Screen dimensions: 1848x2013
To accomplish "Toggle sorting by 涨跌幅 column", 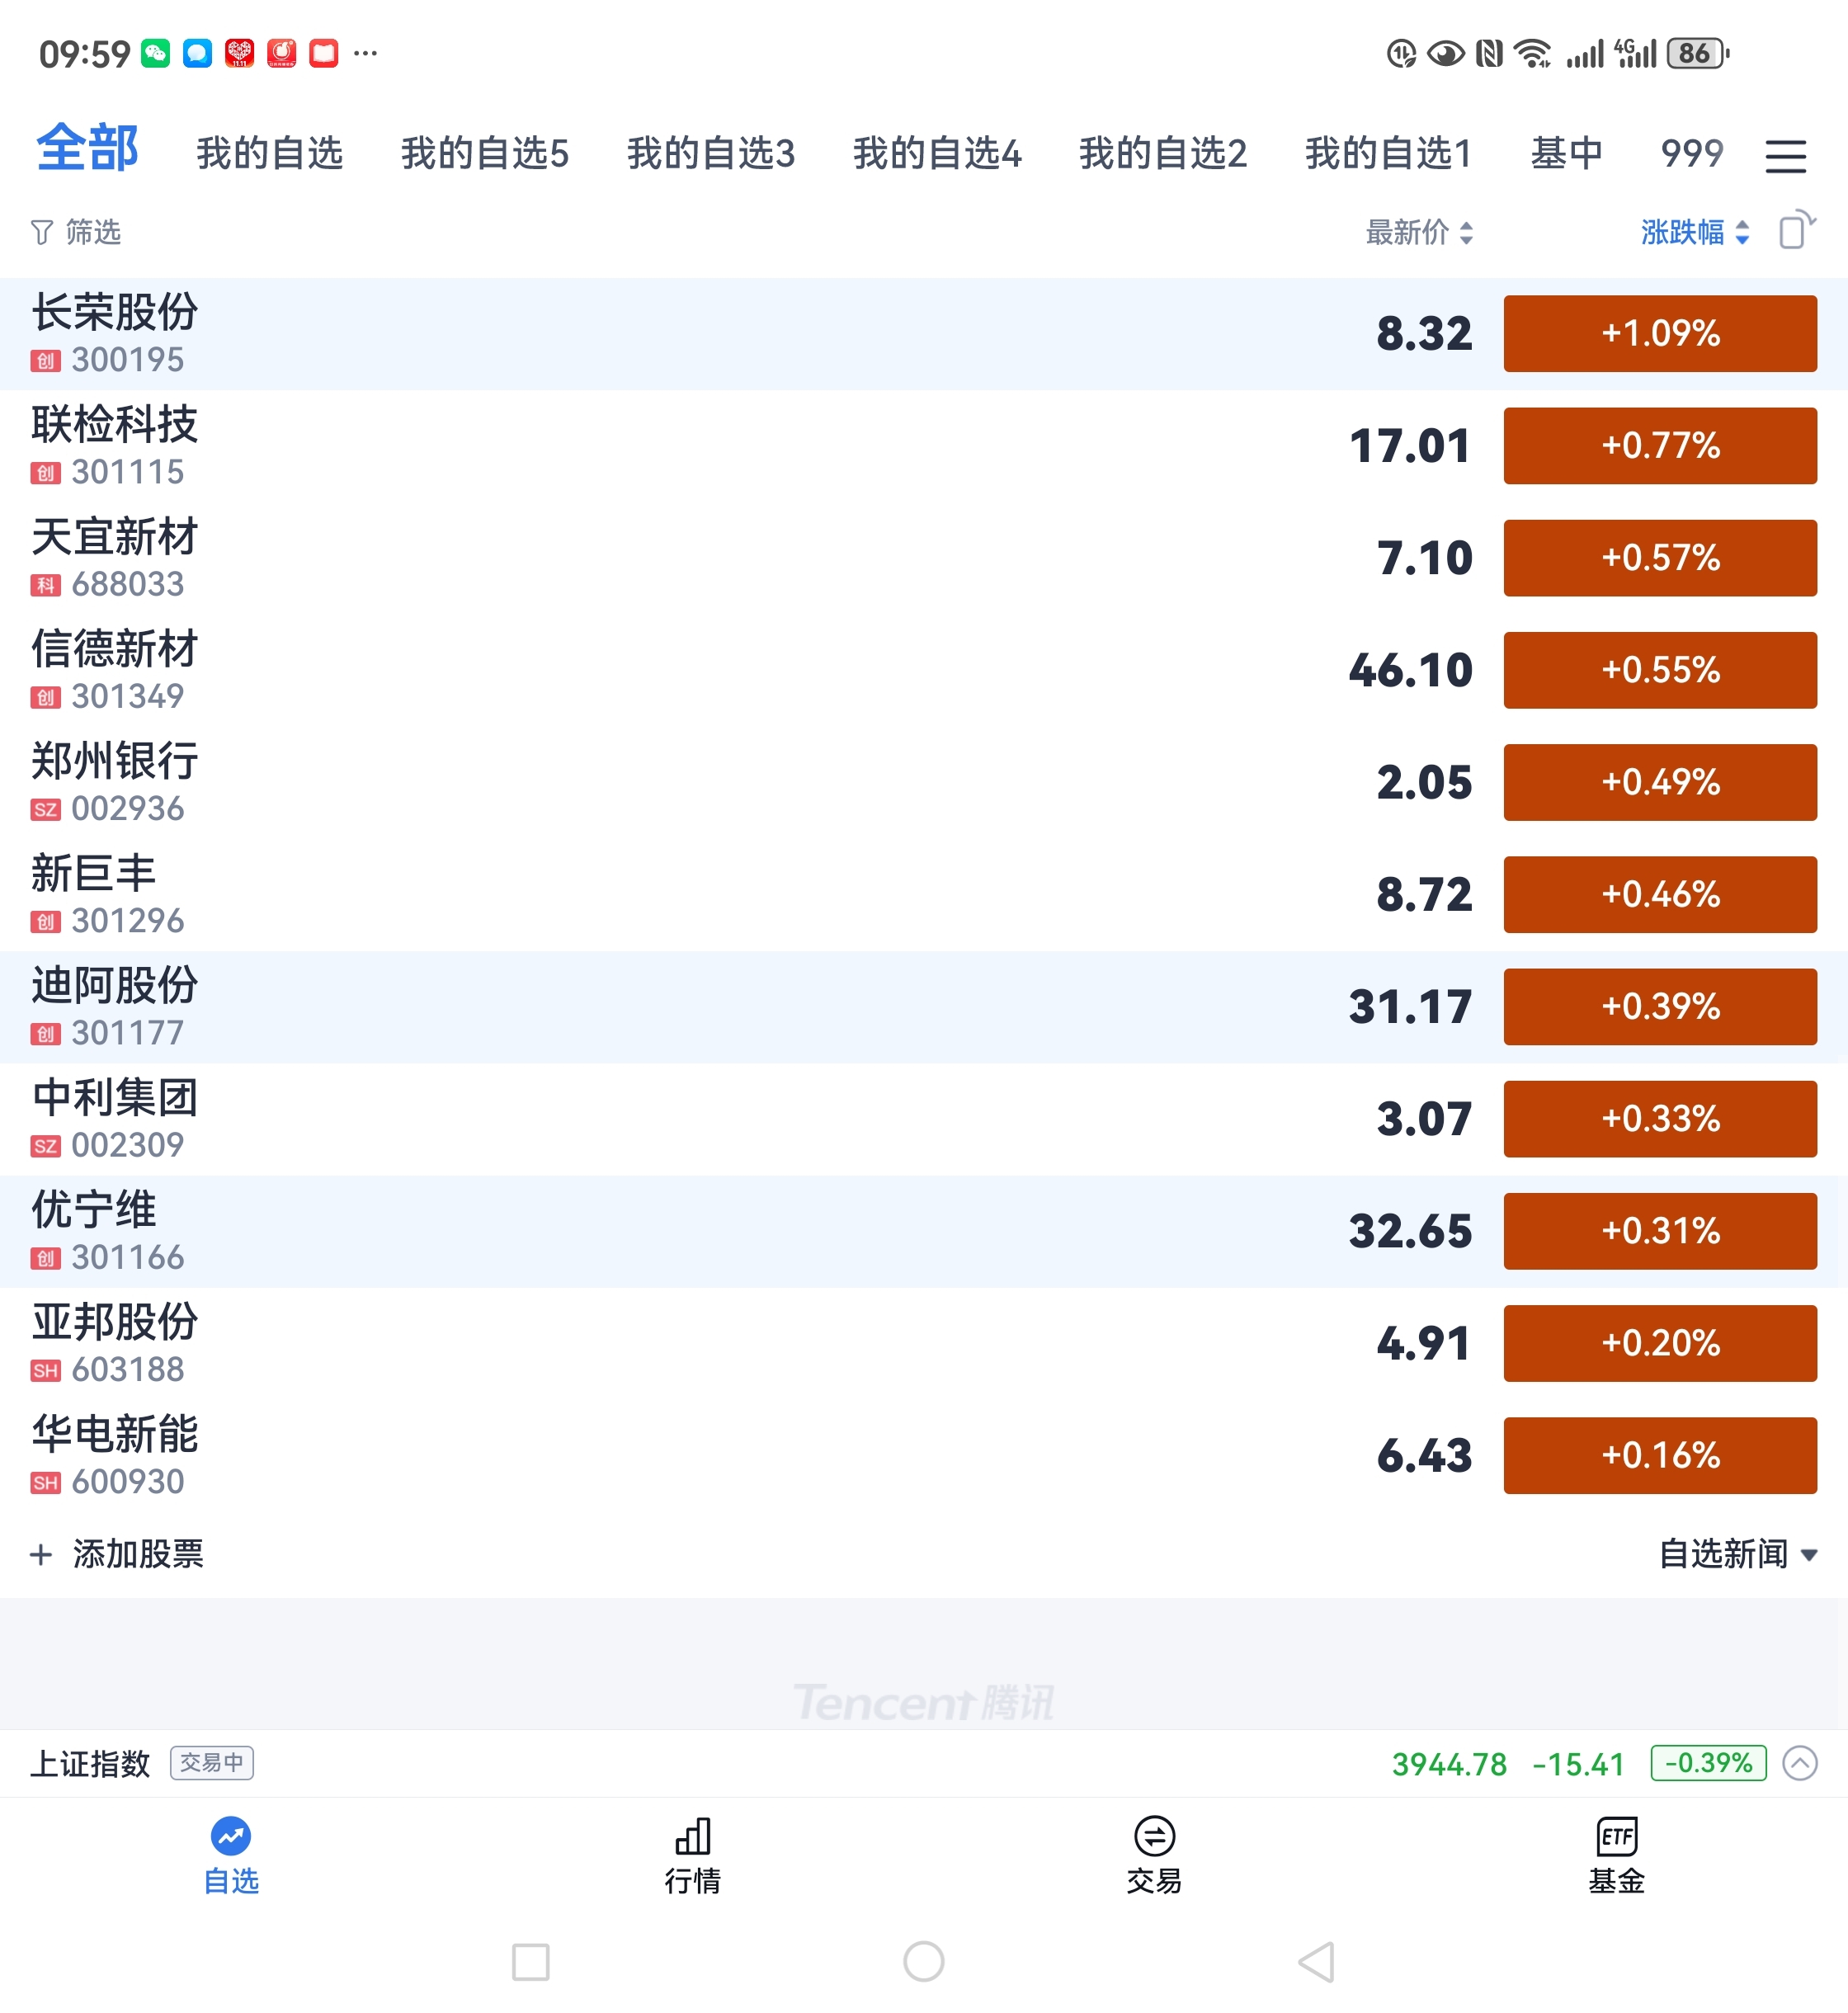I will coord(1694,233).
